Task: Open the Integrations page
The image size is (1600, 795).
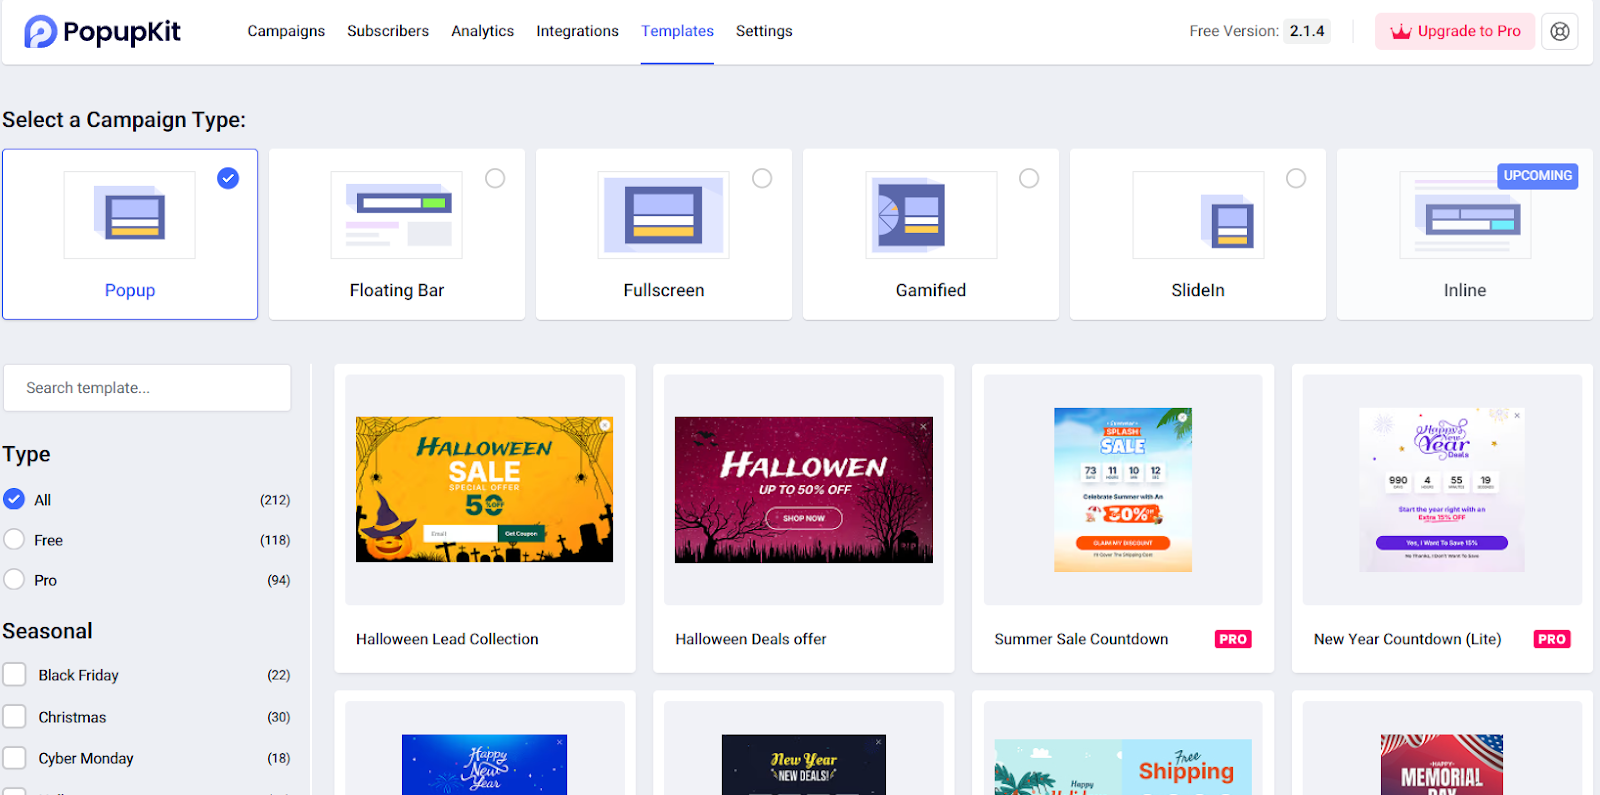Action: [577, 31]
